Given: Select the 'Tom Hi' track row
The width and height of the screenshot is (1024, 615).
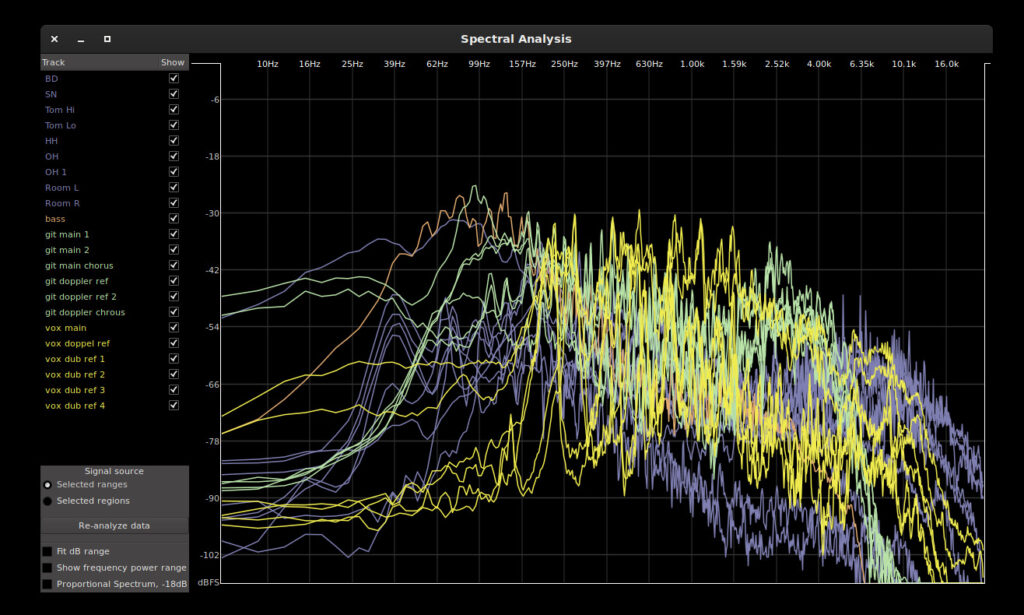Looking at the screenshot, I should [x=114, y=110].
